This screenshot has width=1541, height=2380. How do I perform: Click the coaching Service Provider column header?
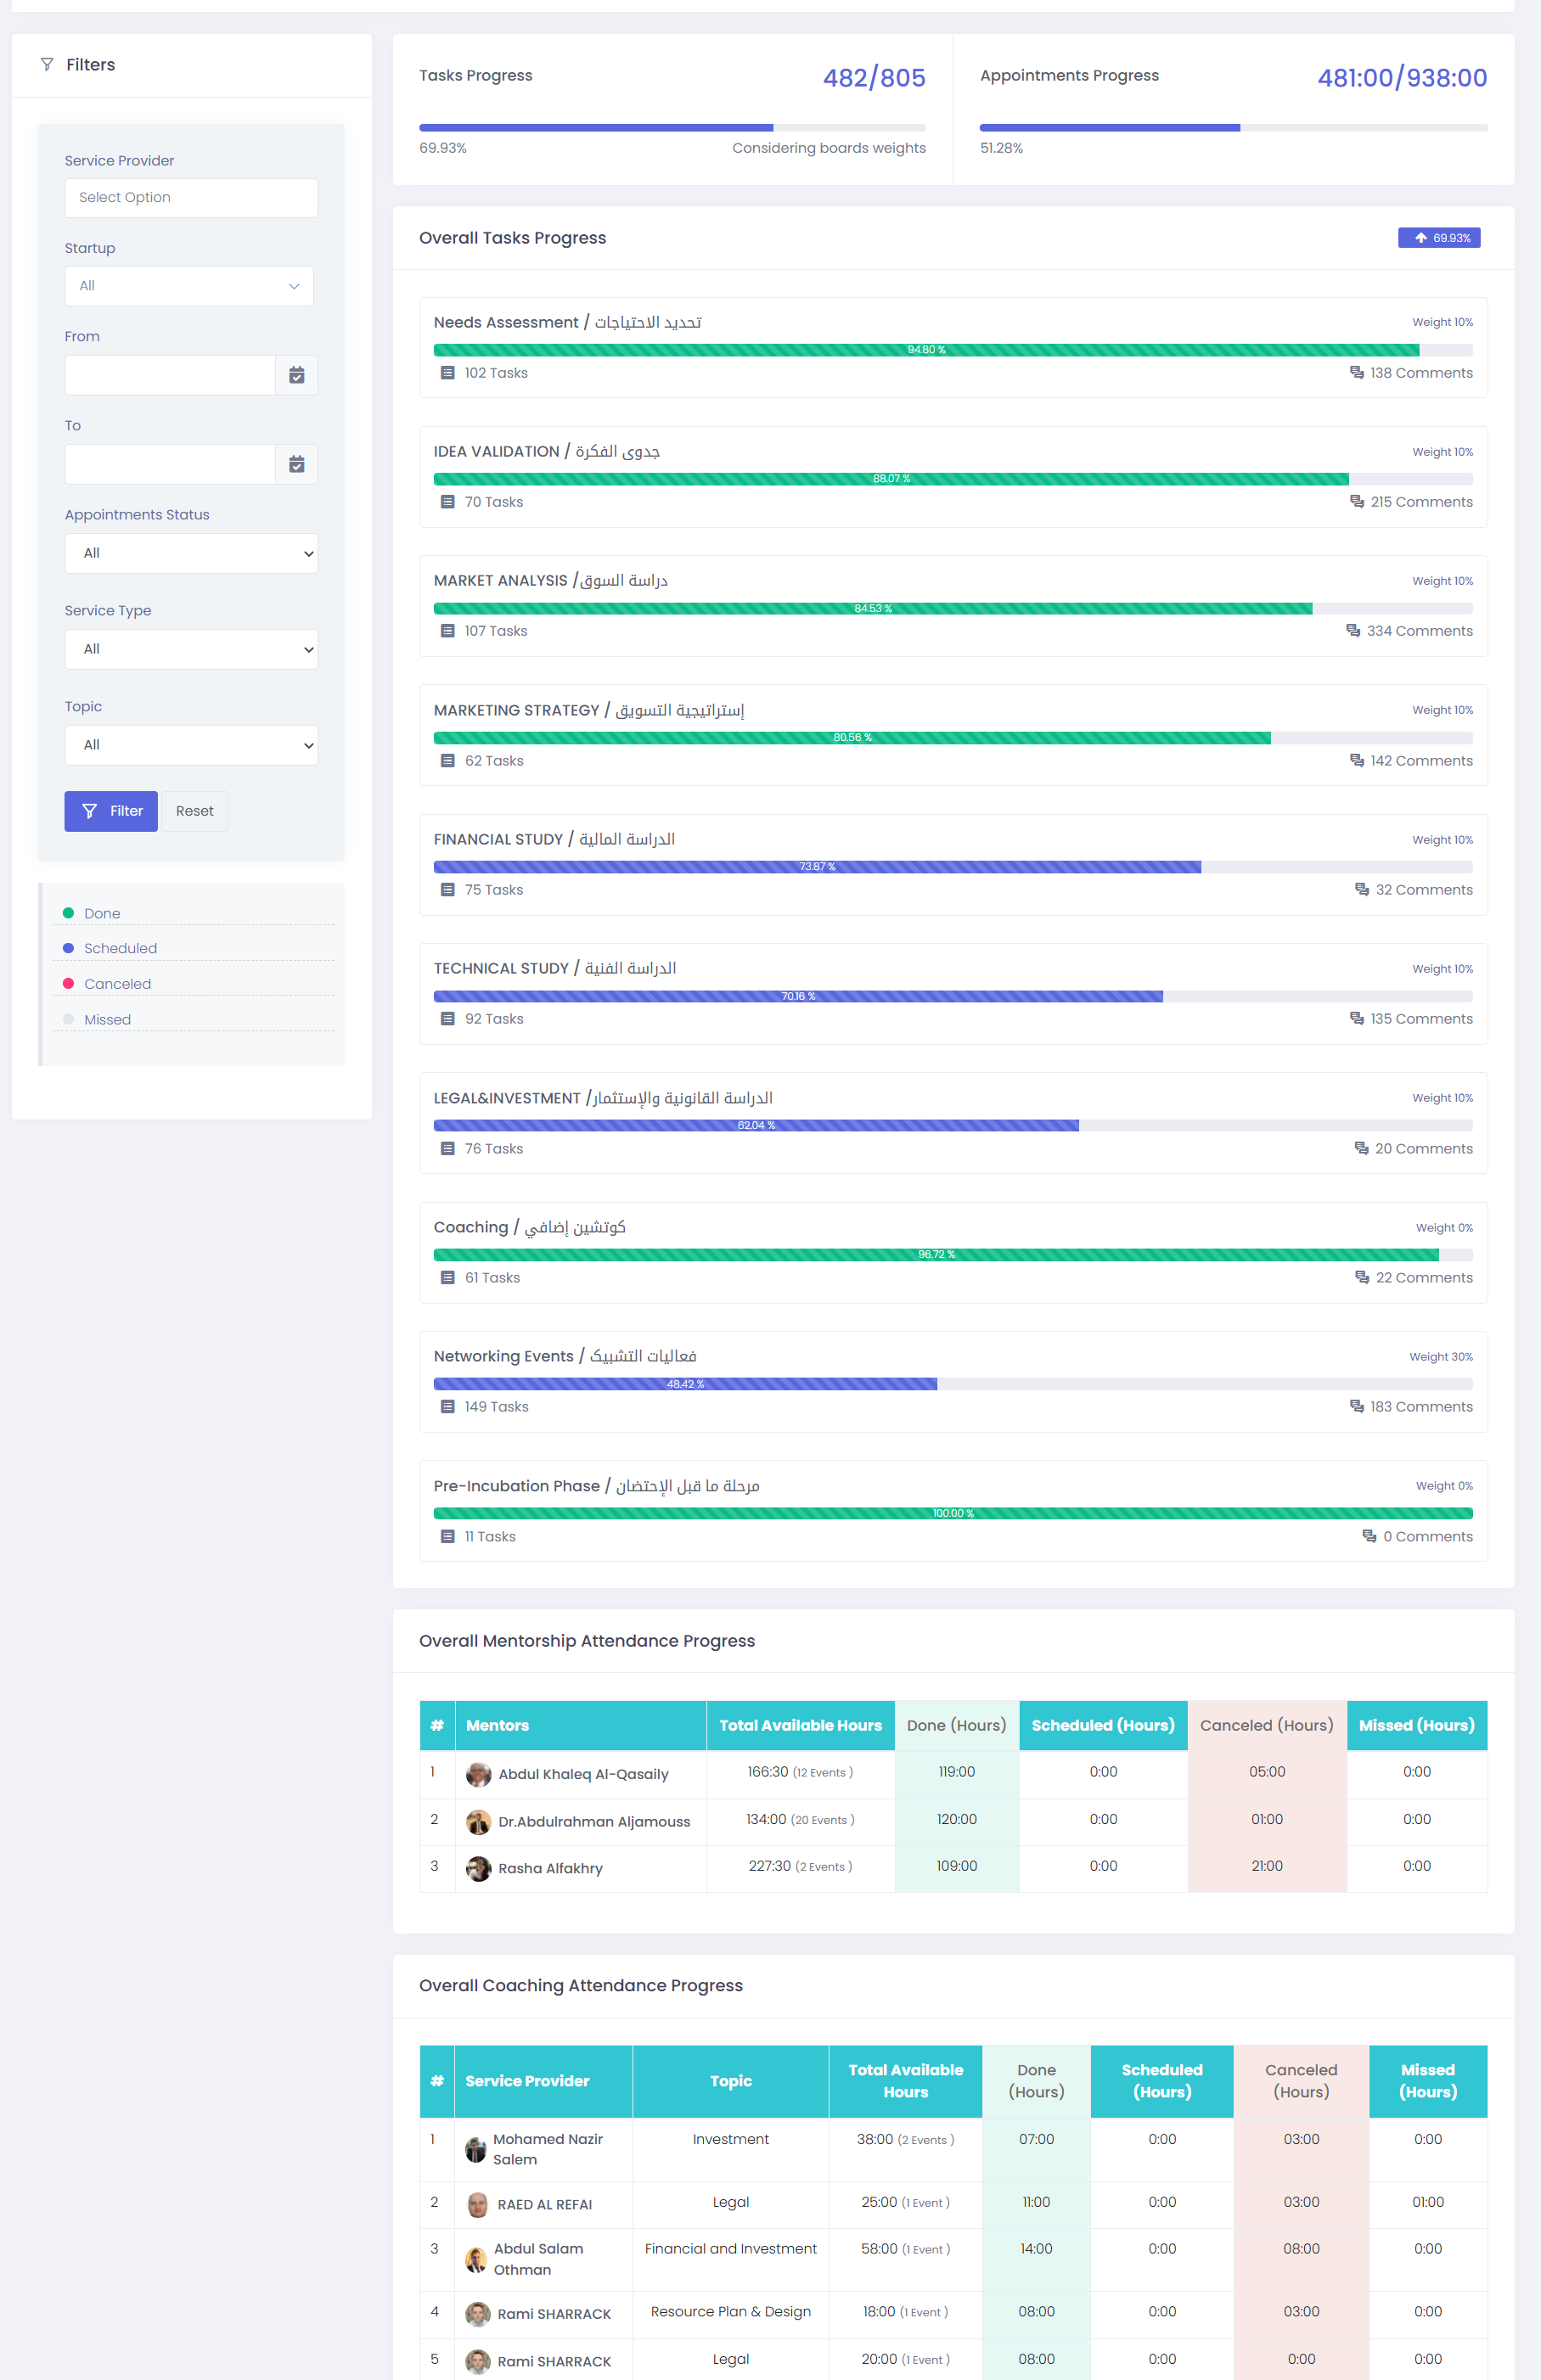click(544, 2081)
